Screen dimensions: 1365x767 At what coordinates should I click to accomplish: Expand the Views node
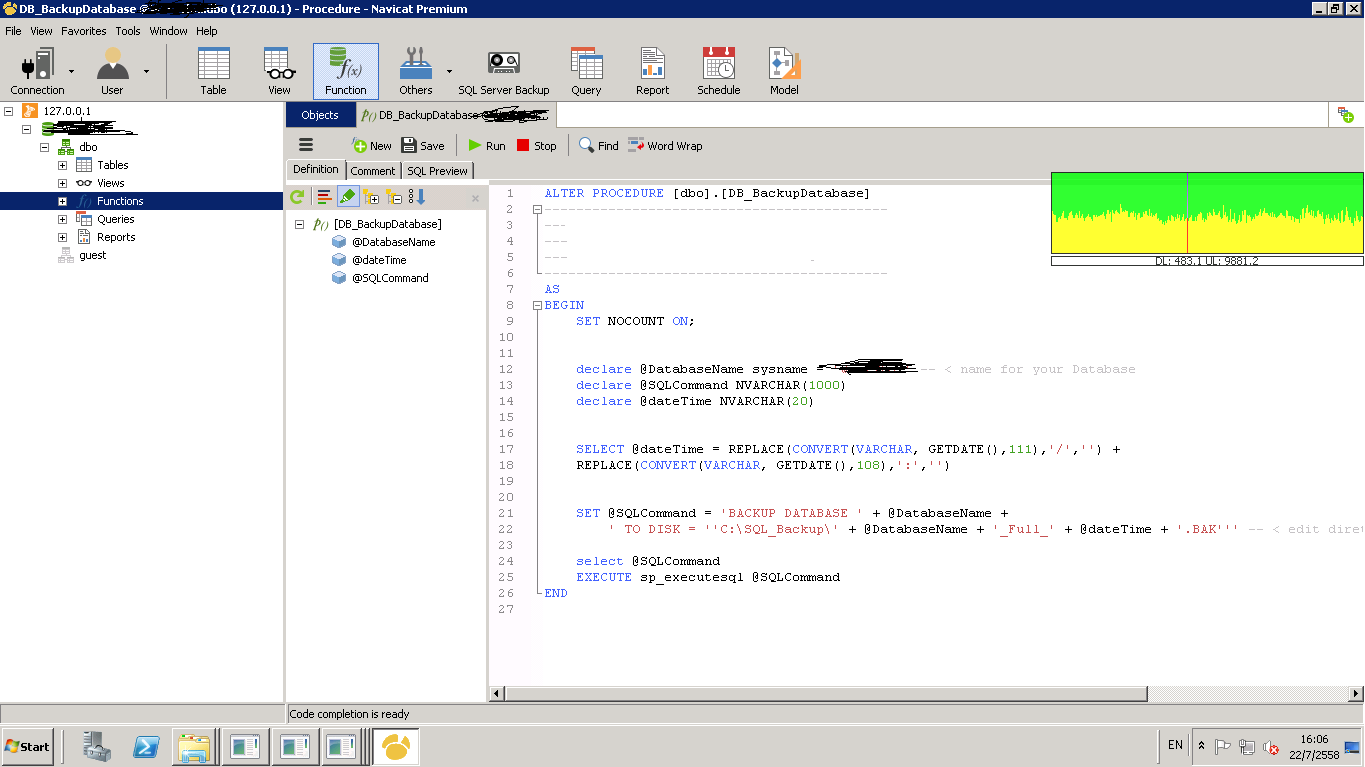coord(62,183)
